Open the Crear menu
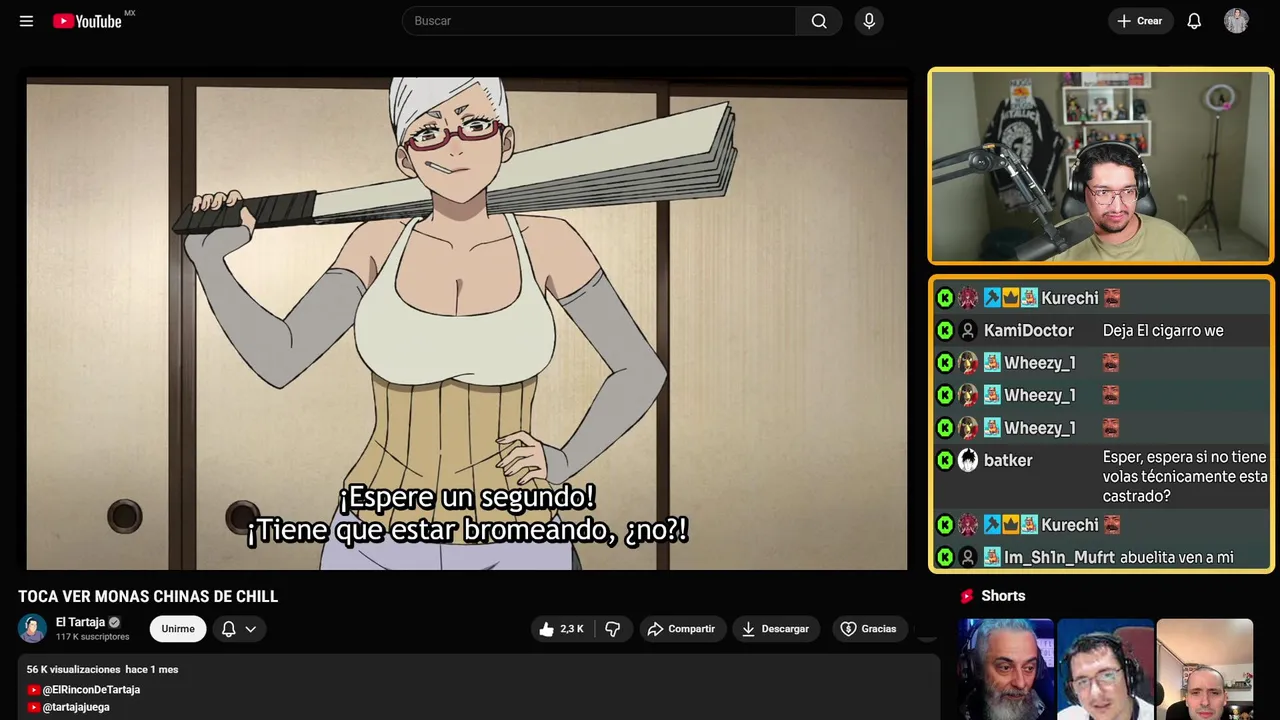 [1140, 21]
